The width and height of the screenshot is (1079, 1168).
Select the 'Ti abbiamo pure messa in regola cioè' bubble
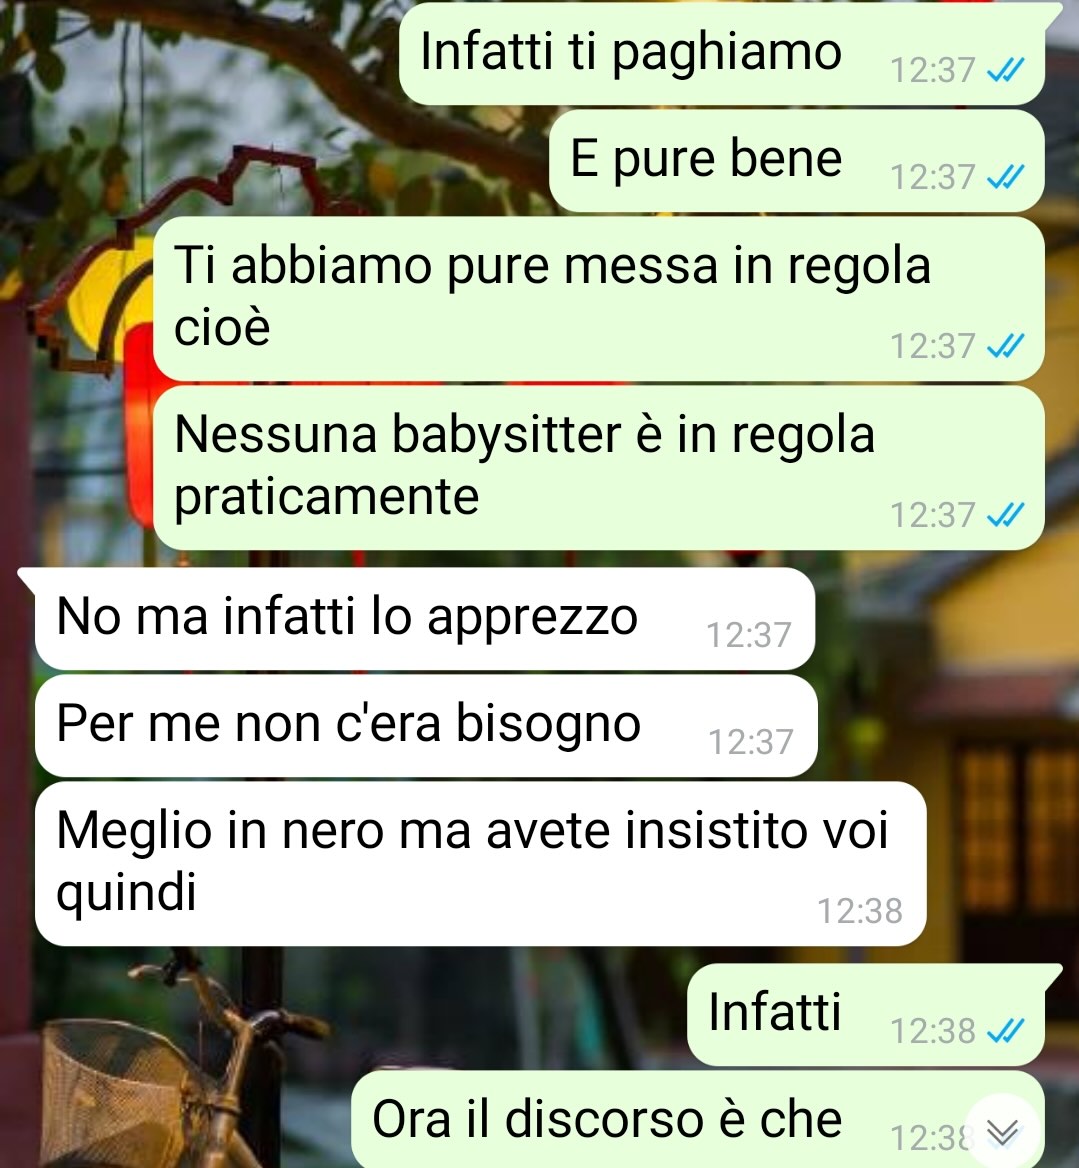pyautogui.click(x=599, y=299)
